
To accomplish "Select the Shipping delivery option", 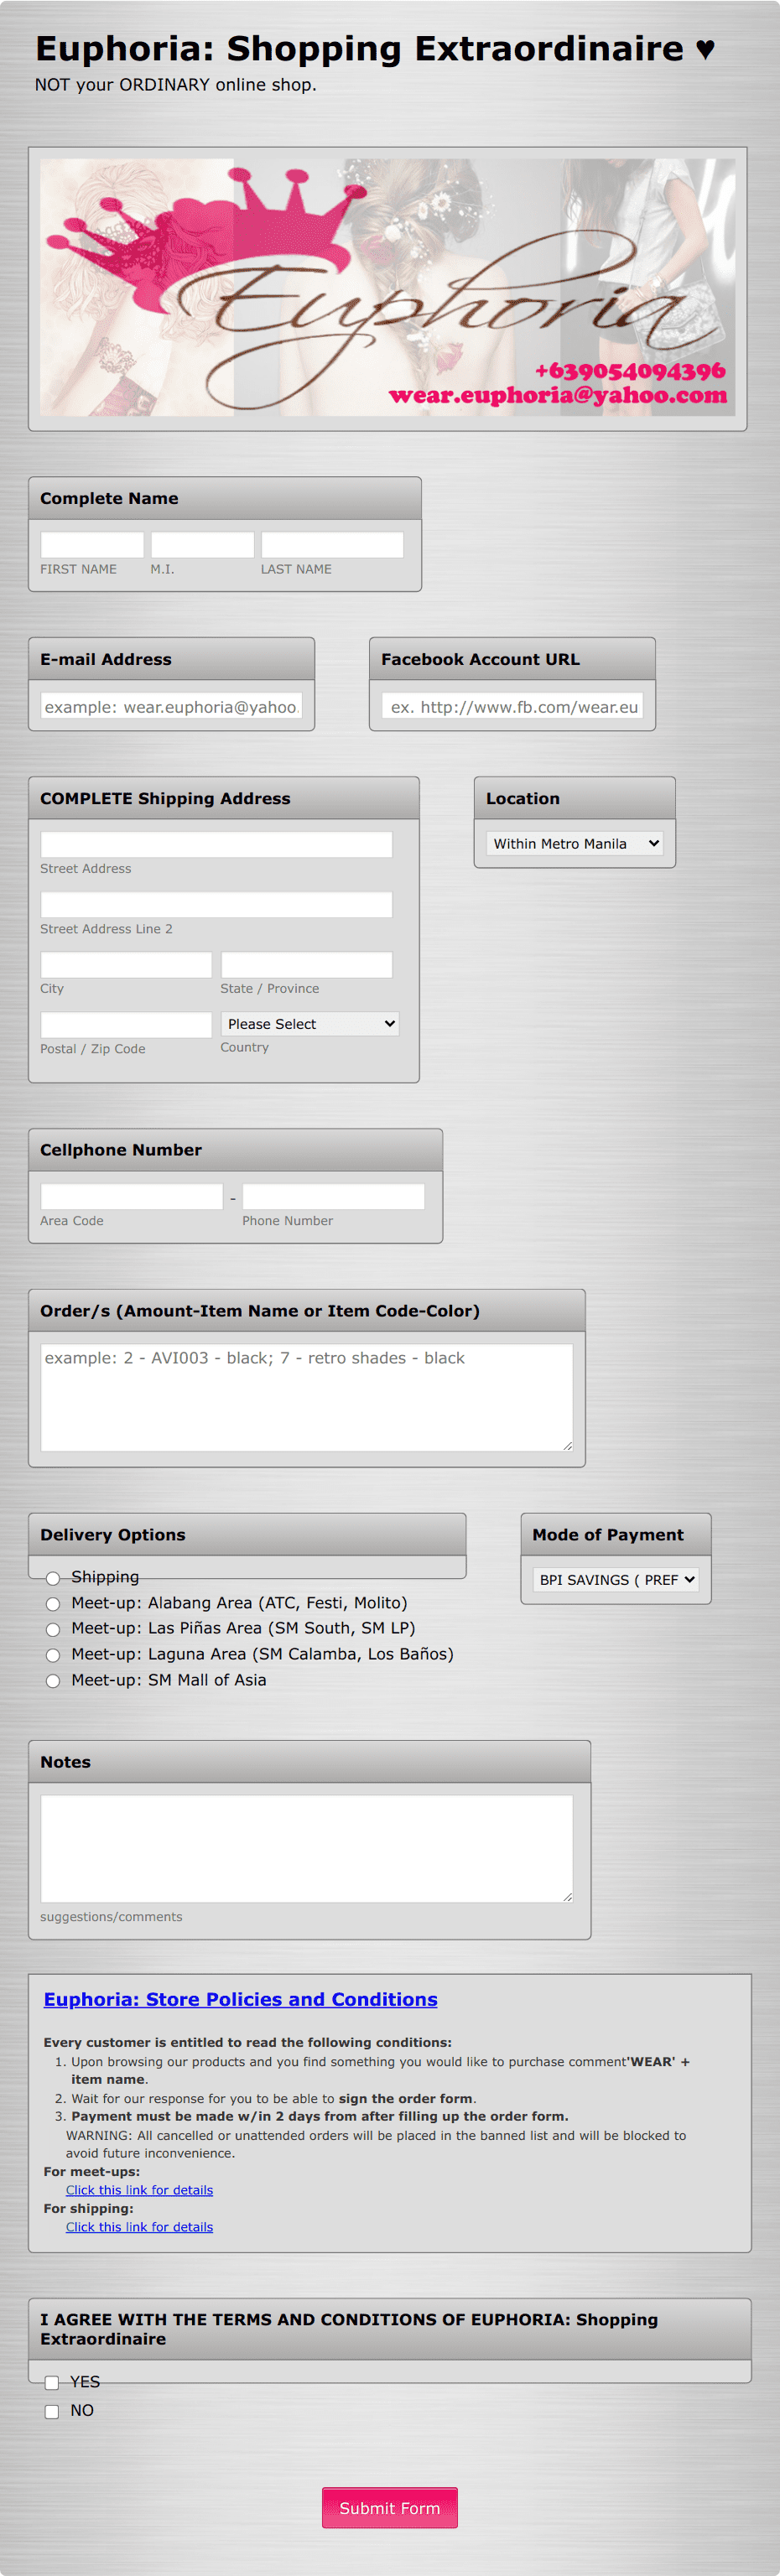I will tap(53, 1578).
